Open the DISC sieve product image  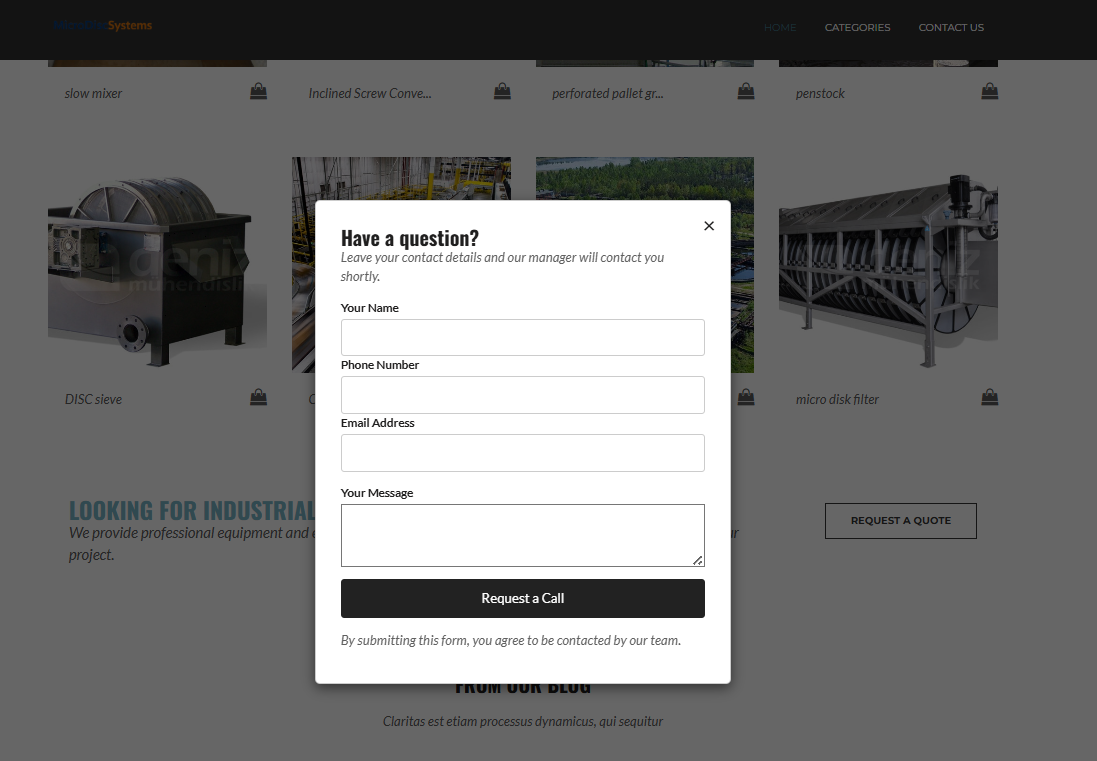pyautogui.click(x=157, y=264)
